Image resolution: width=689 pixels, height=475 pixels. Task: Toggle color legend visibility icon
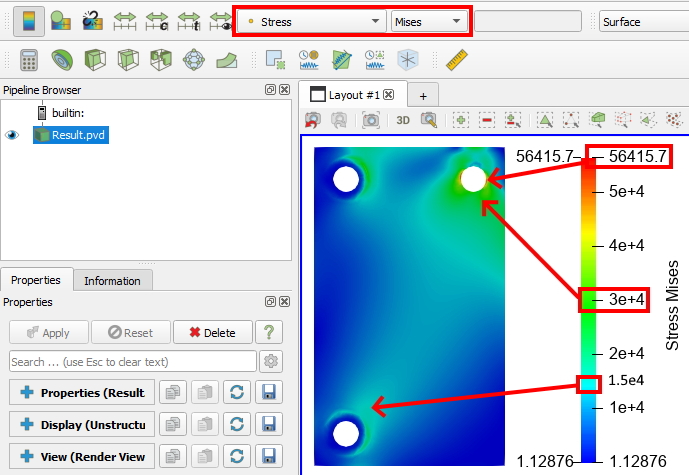(x=29, y=21)
